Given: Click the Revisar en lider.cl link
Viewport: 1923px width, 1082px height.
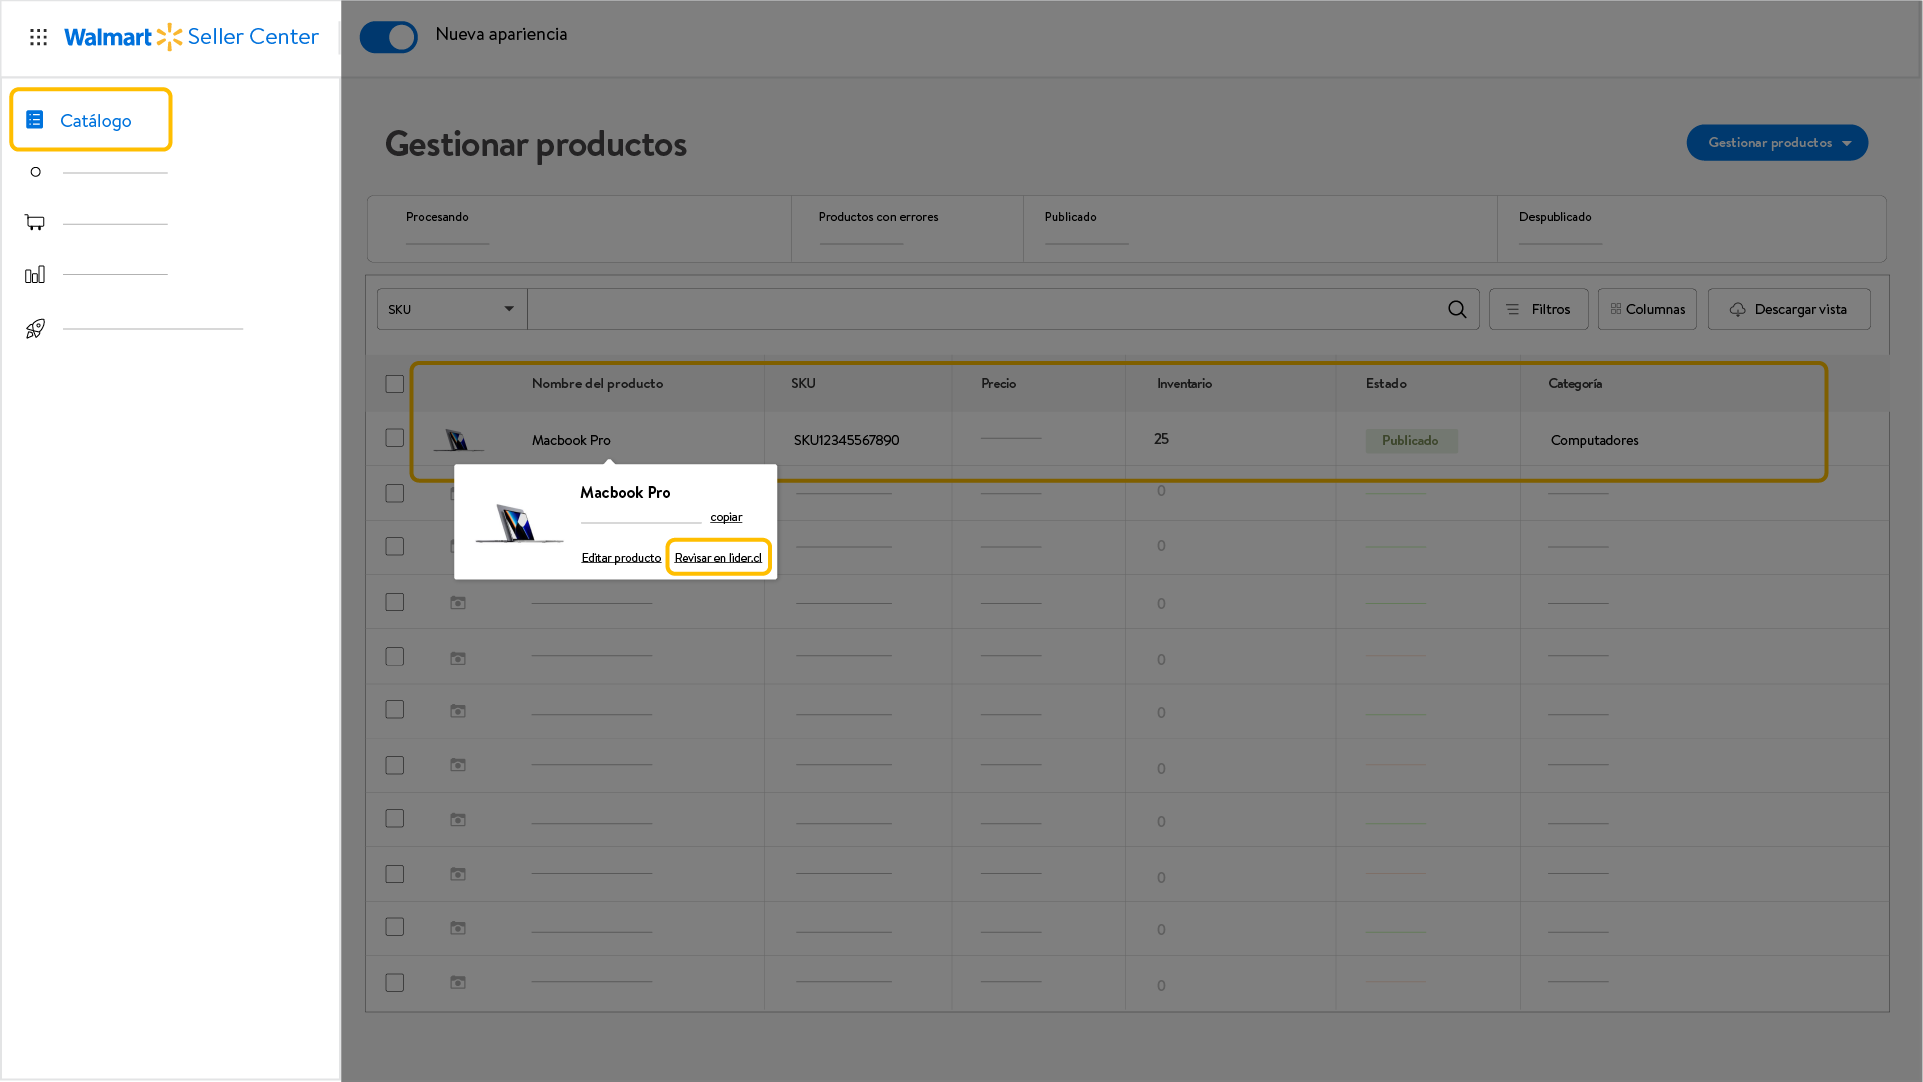Looking at the screenshot, I should click(x=718, y=558).
